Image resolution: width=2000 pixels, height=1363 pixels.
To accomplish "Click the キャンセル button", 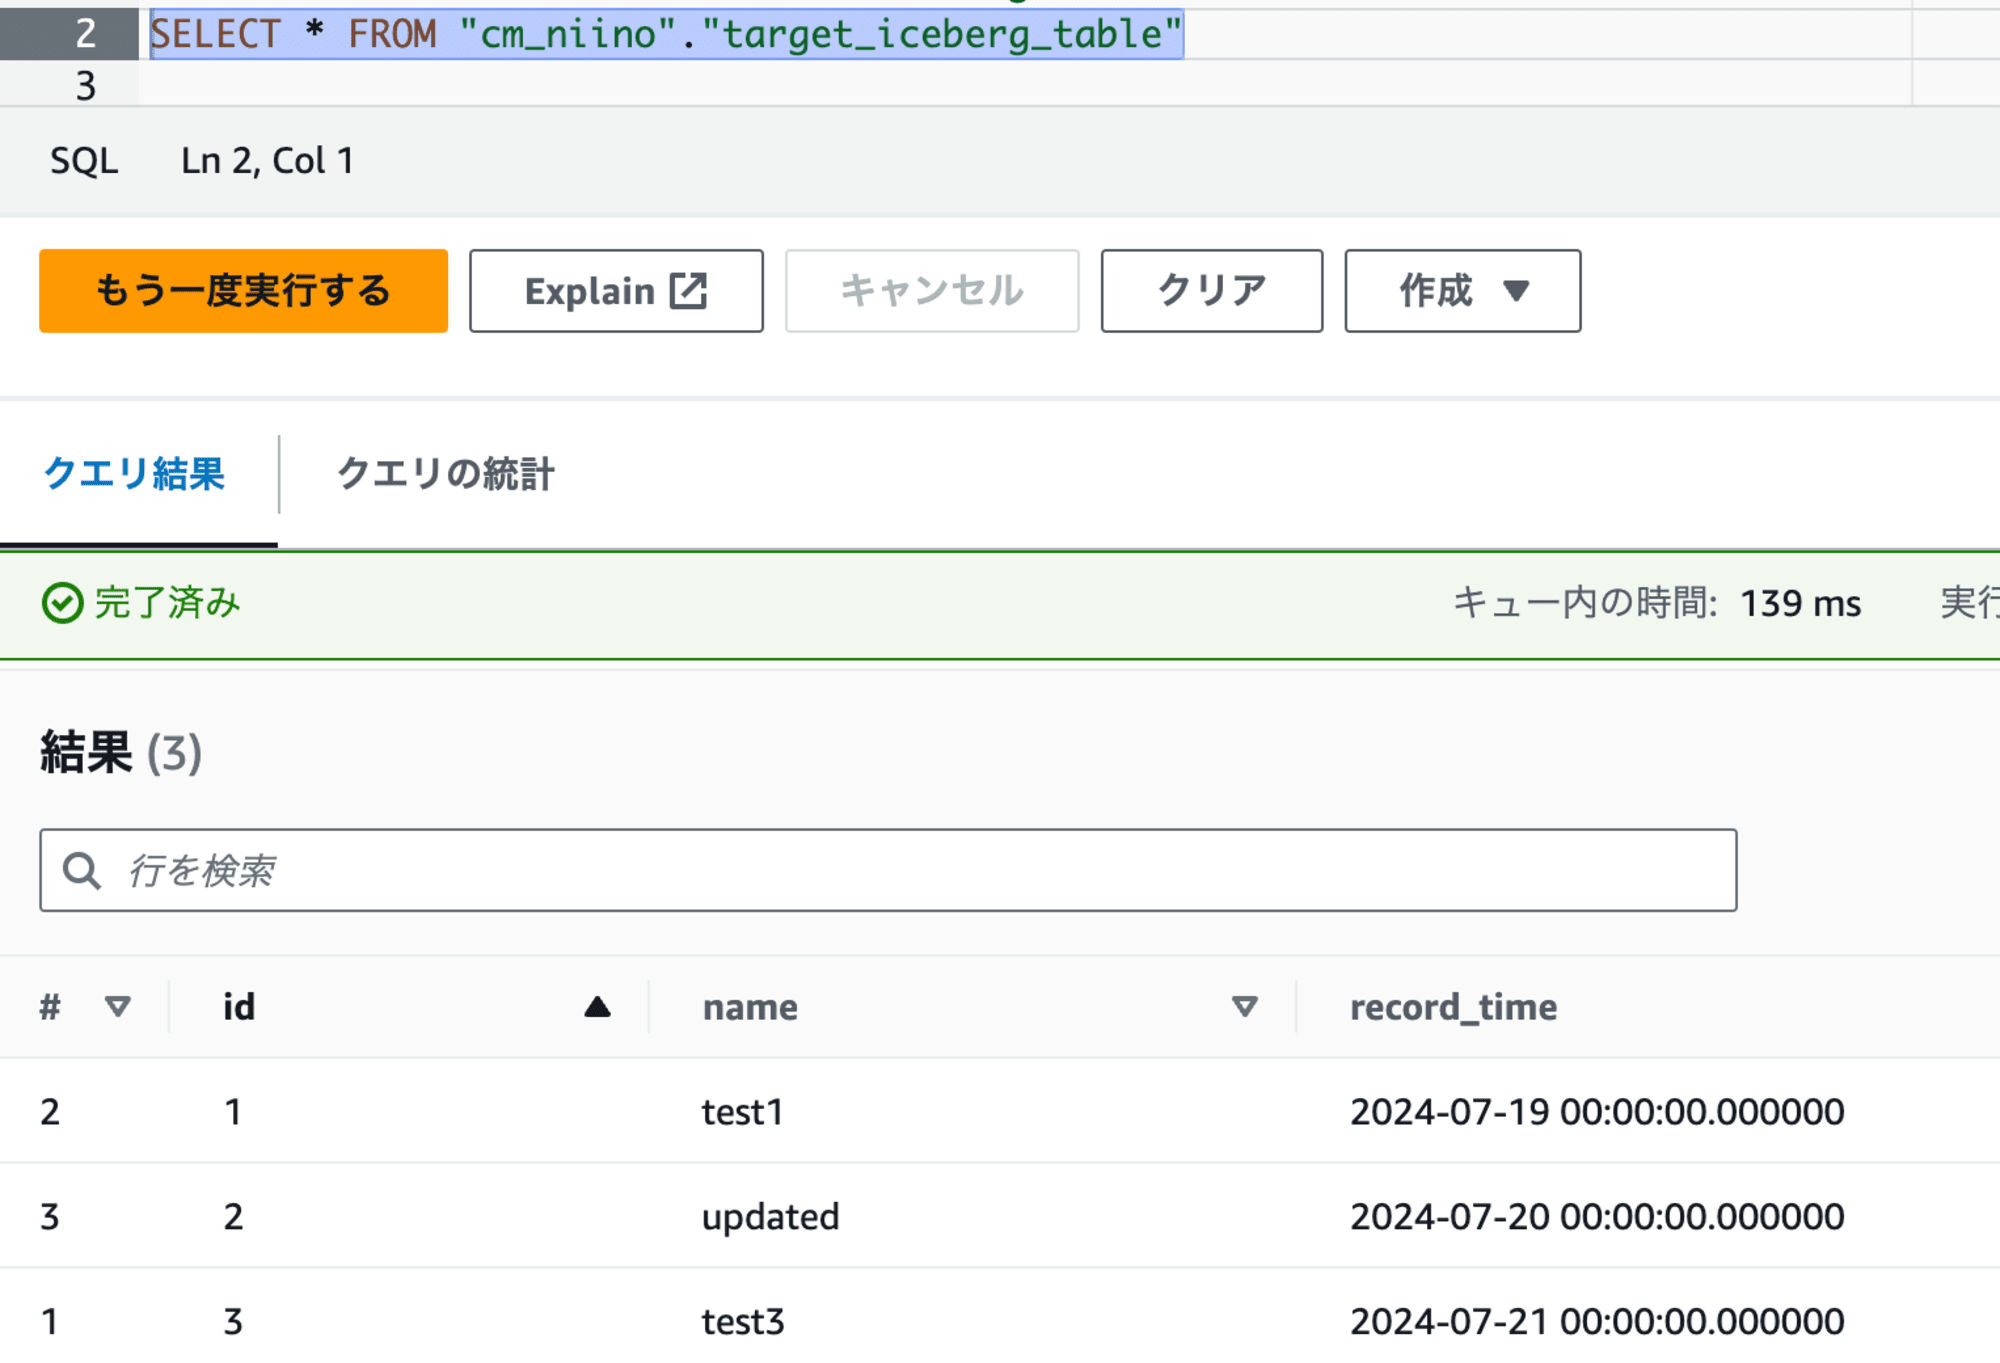I will 932,291.
